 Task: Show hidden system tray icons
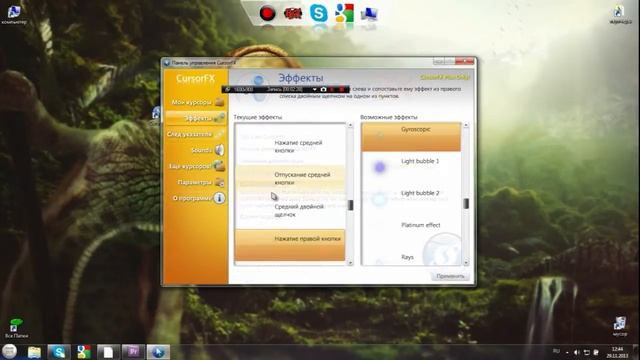(567, 352)
